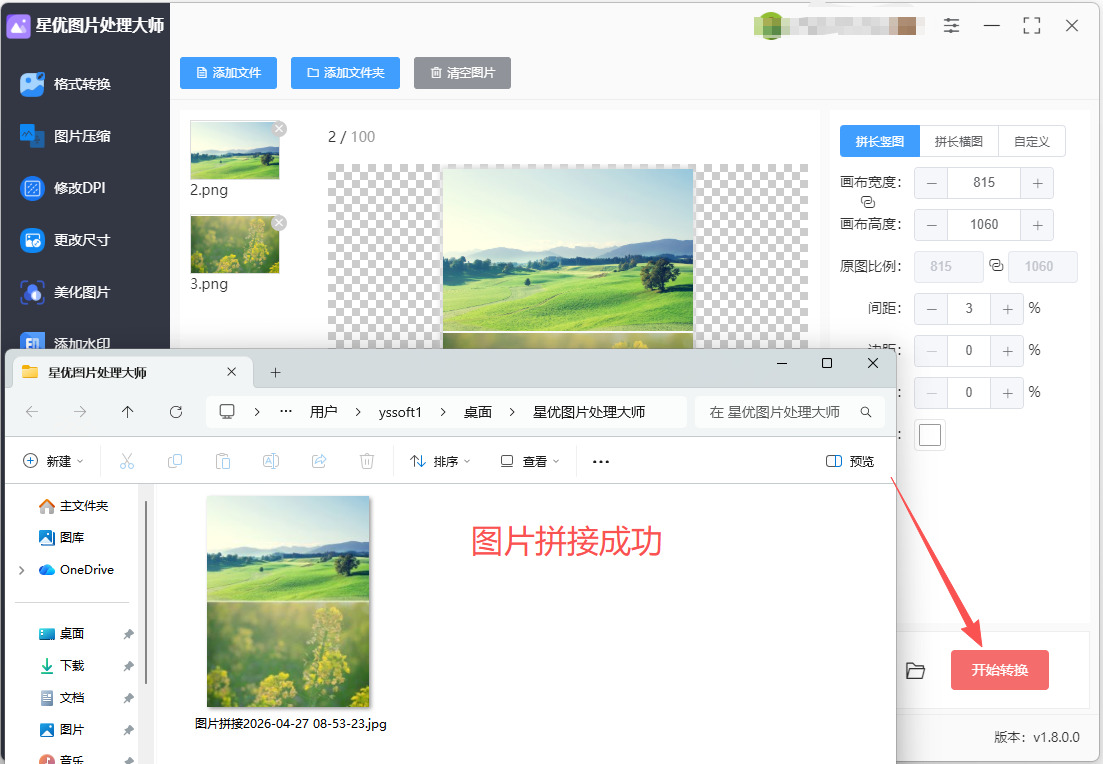Click the 添加文件 add file button
1103x764 pixels.
tap(229, 73)
